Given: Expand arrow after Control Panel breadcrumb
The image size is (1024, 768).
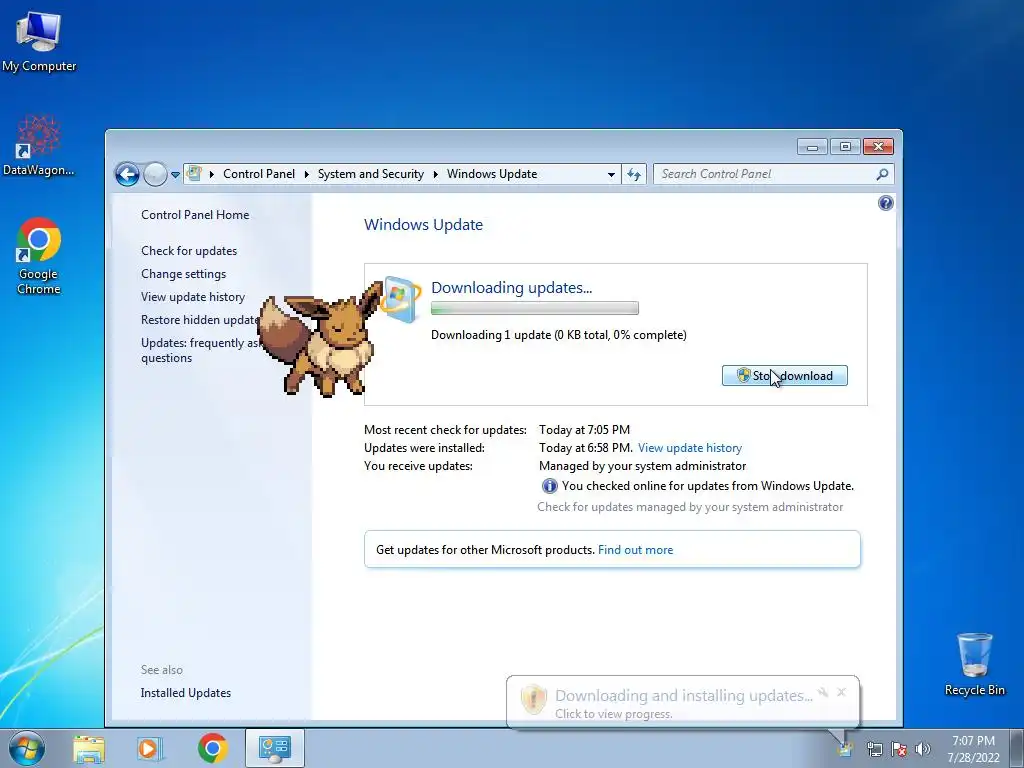Looking at the screenshot, I should tap(306, 174).
